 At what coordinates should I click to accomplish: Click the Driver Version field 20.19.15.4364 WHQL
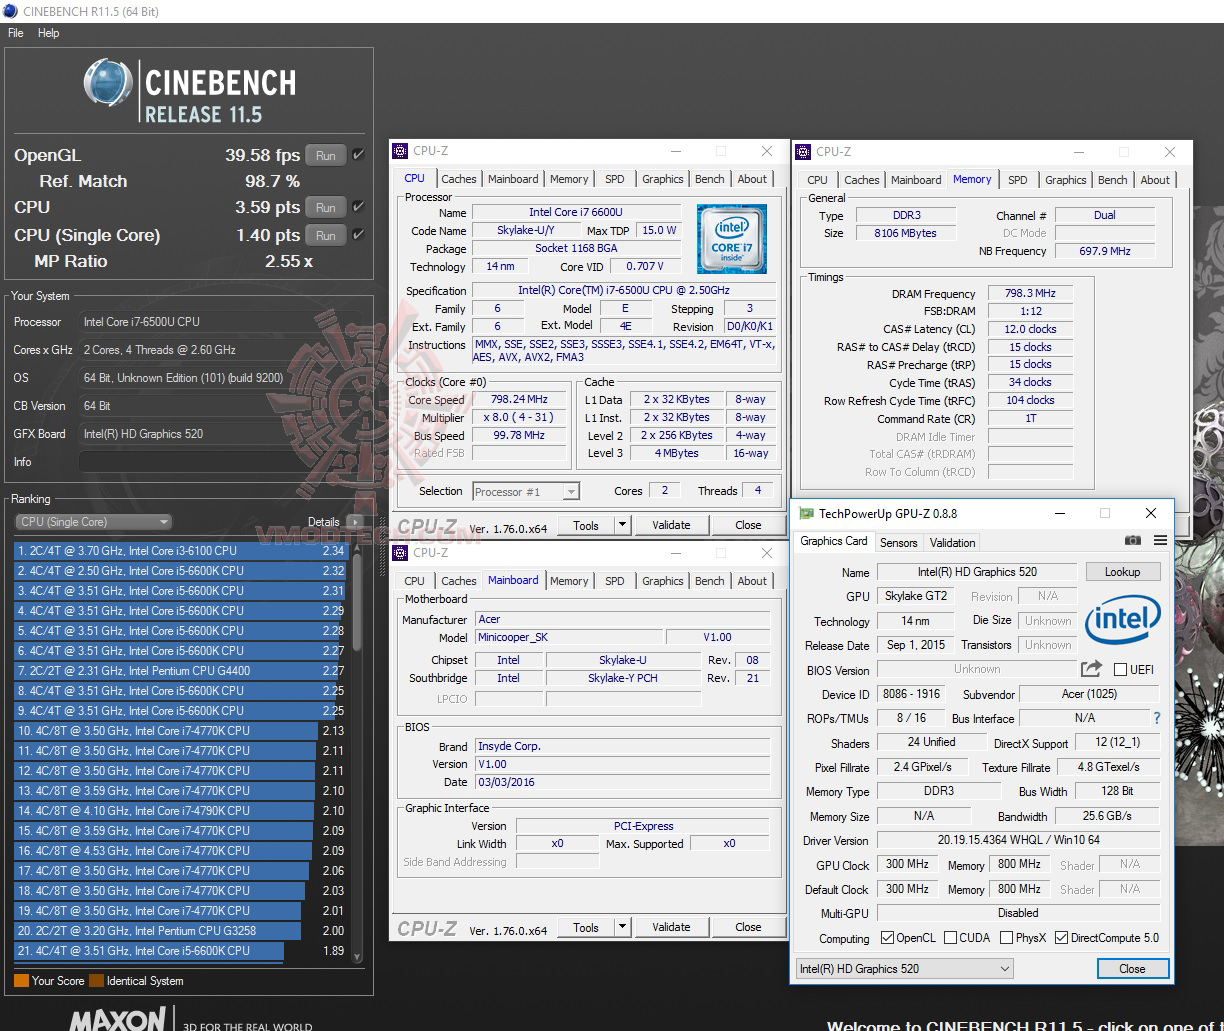[x=1018, y=840]
